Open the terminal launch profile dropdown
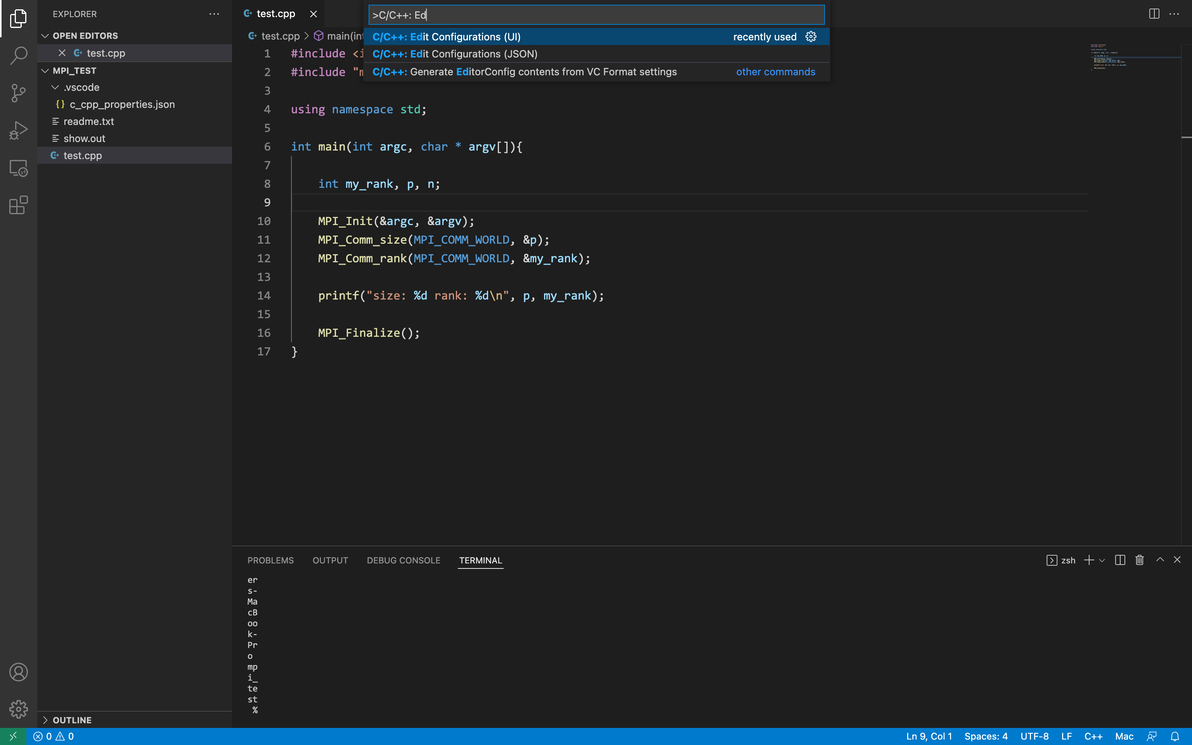The image size is (1192, 745). [x=1102, y=560]
